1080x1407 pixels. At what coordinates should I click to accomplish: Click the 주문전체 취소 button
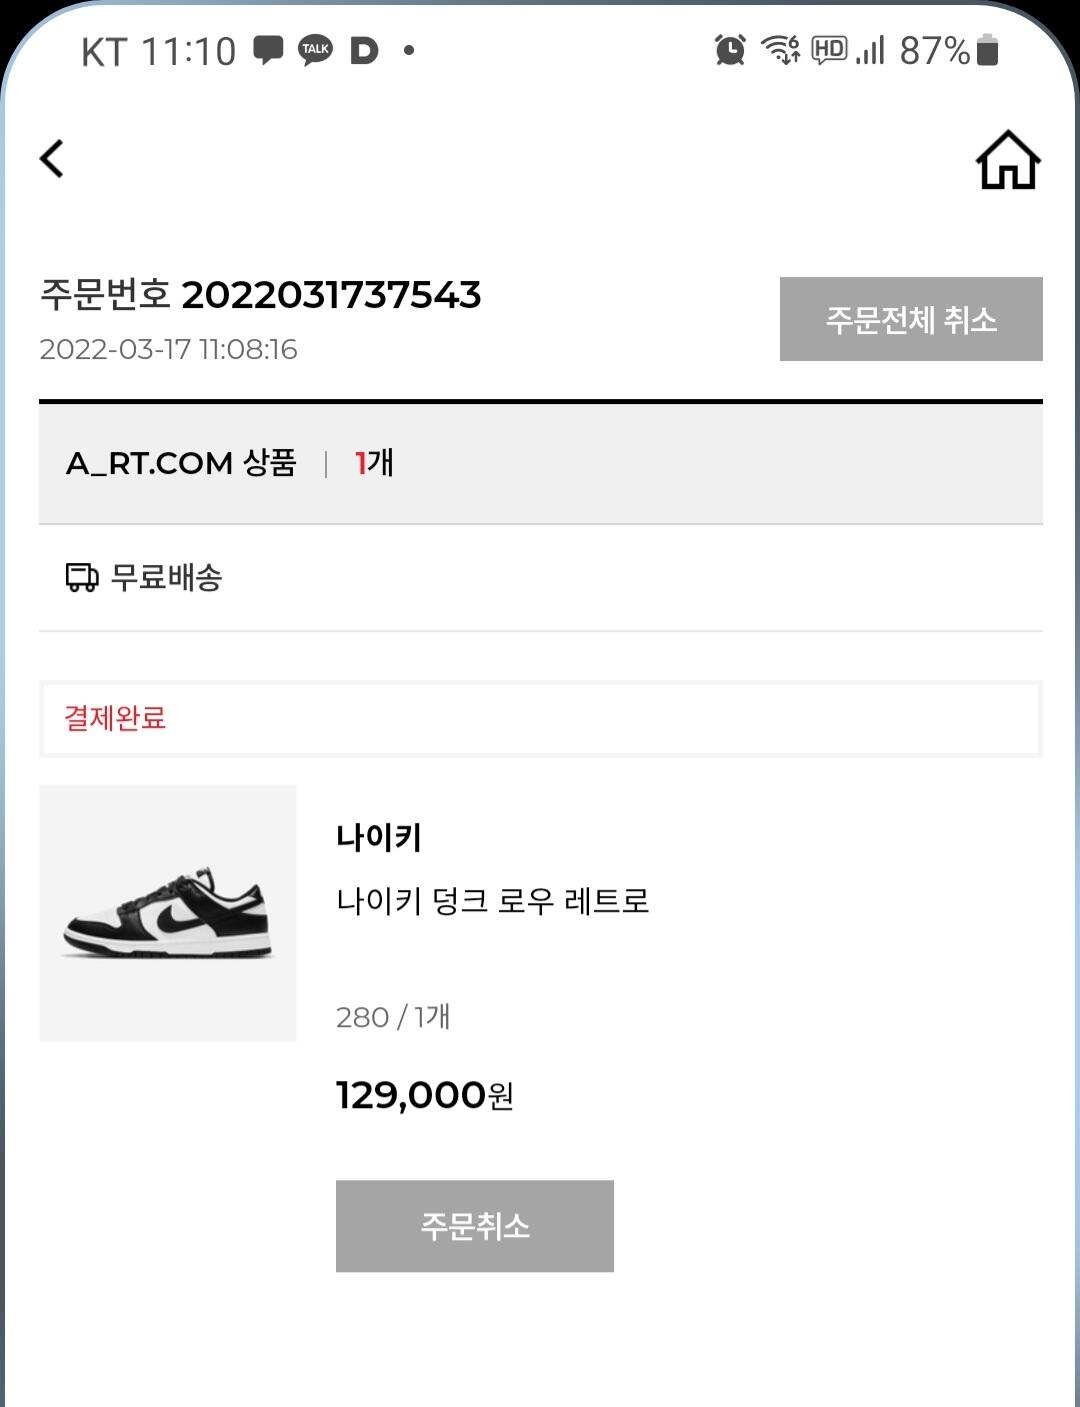911,319
